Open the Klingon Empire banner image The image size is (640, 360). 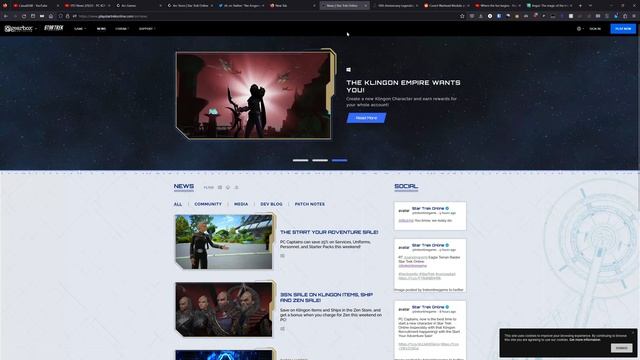point(253,95)
